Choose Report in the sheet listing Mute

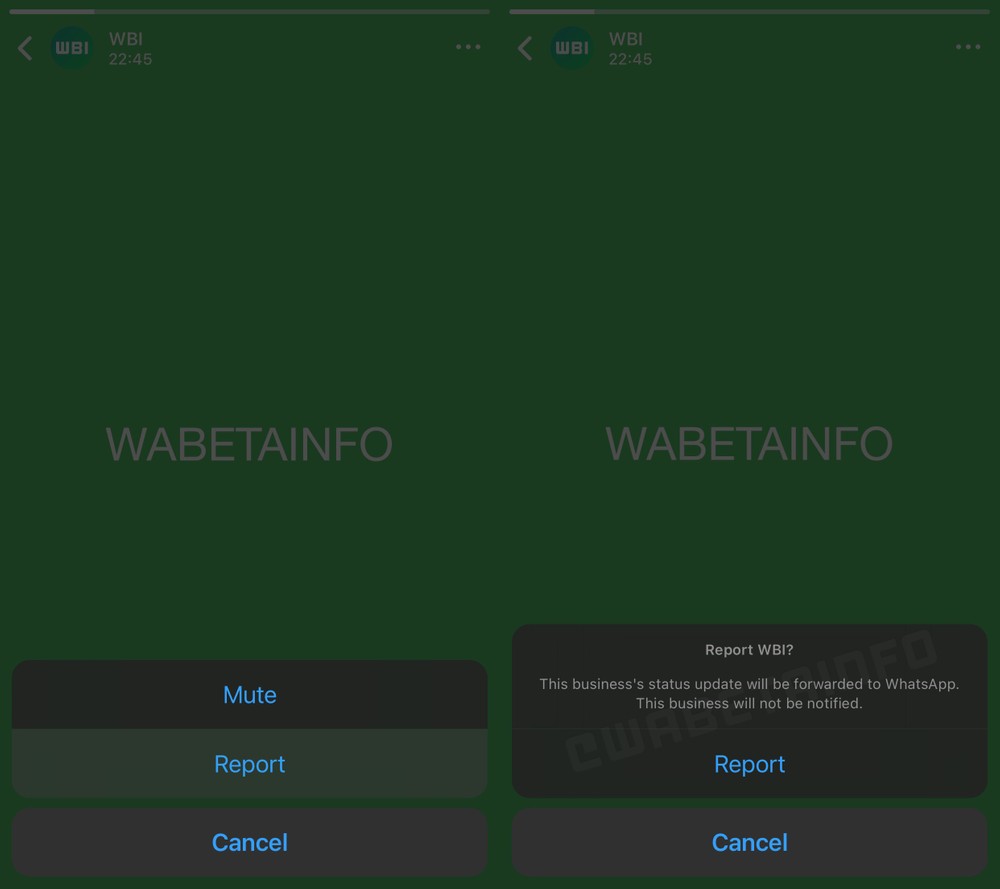click(x=249, y=763)
